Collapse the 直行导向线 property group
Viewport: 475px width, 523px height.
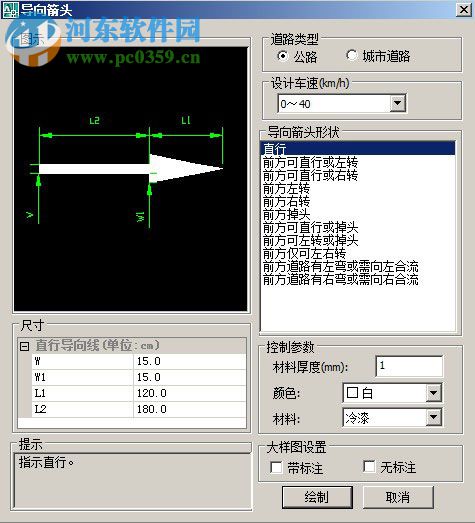point(24,346)
